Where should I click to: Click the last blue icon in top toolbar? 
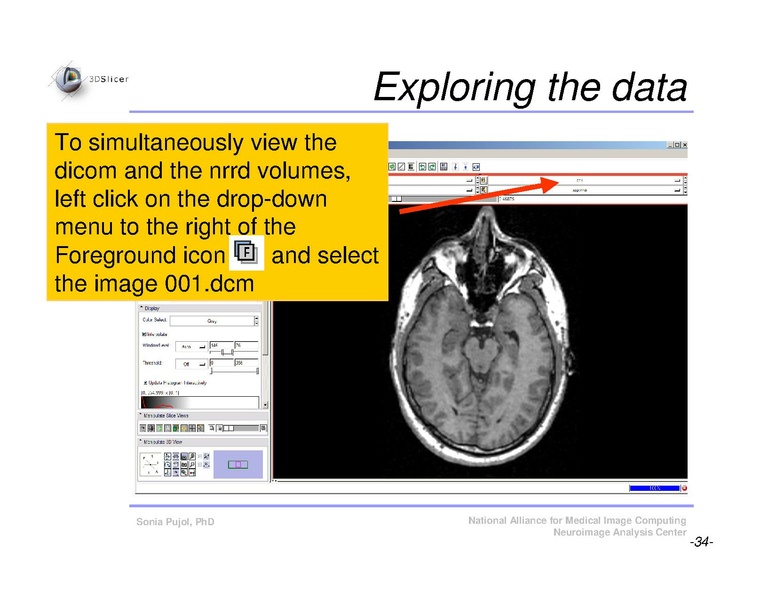476,167
